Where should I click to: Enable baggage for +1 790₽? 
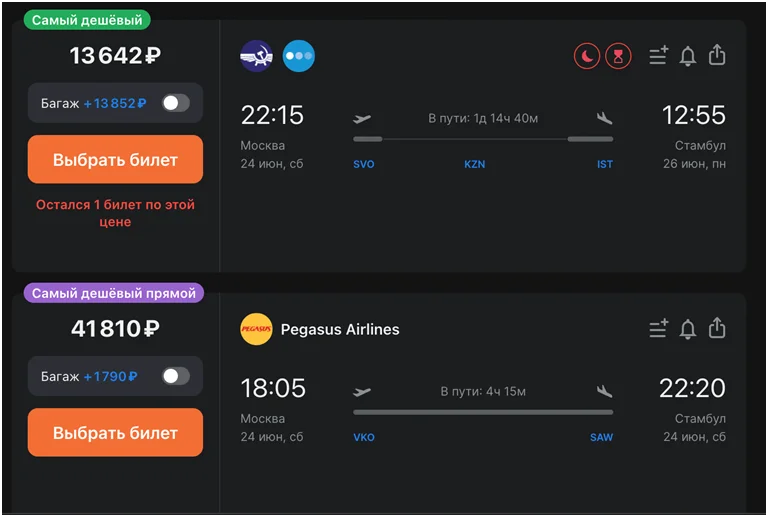[x=175, y=376]
